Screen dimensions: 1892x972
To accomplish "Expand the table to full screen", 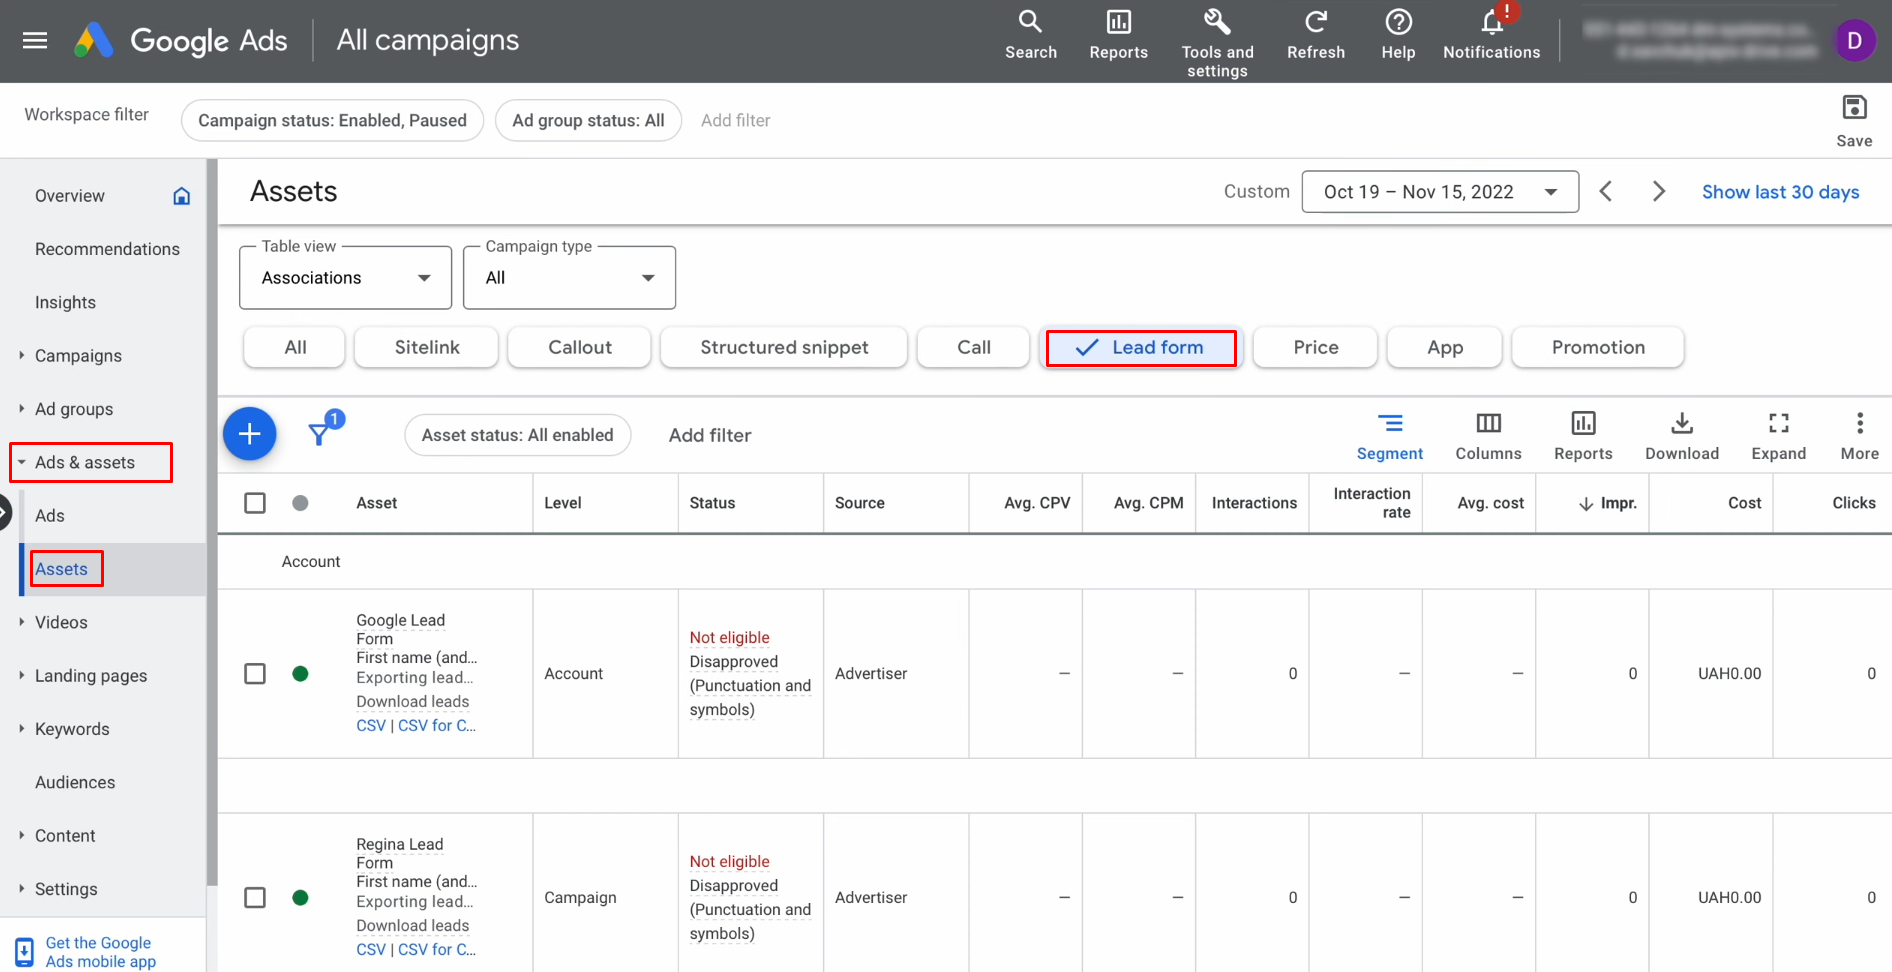I will [1778, 436].
